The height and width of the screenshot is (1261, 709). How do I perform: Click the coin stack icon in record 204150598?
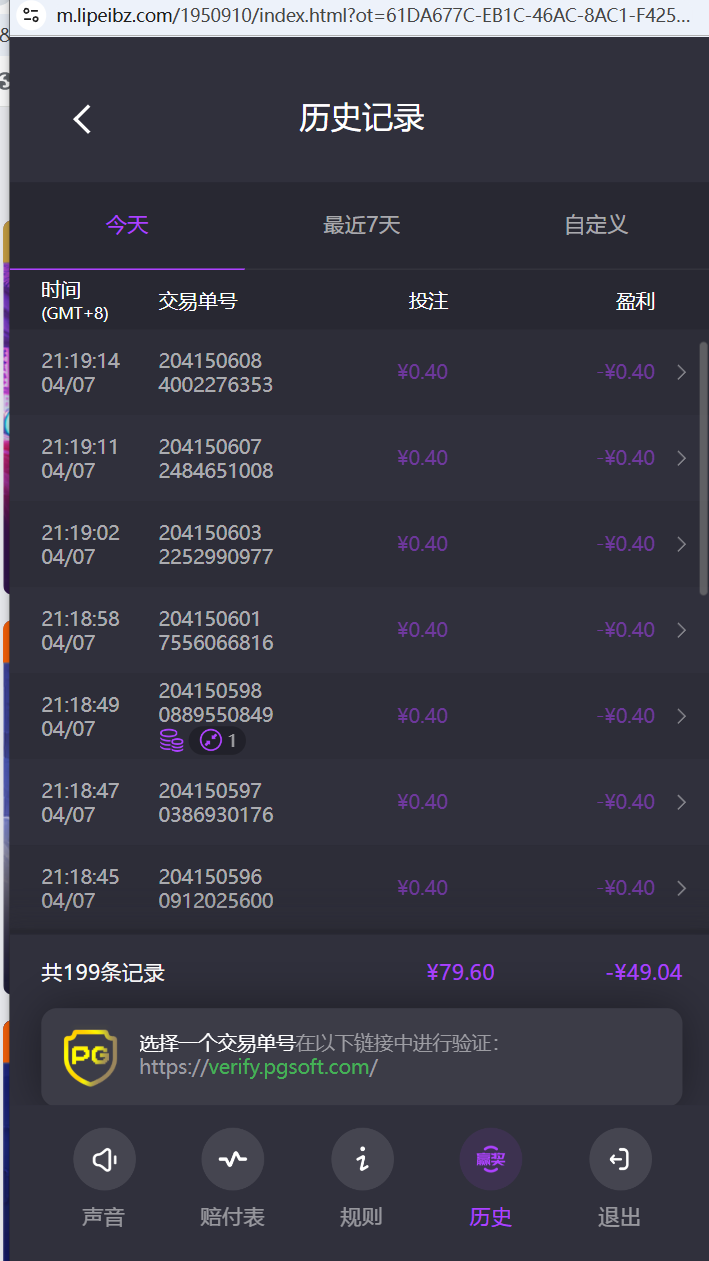[171, 741]
